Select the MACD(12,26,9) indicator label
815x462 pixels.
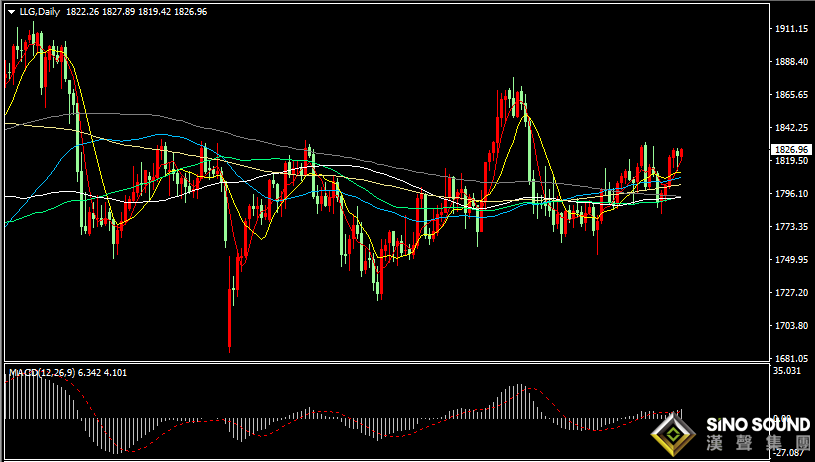click(x=43, y=373)
